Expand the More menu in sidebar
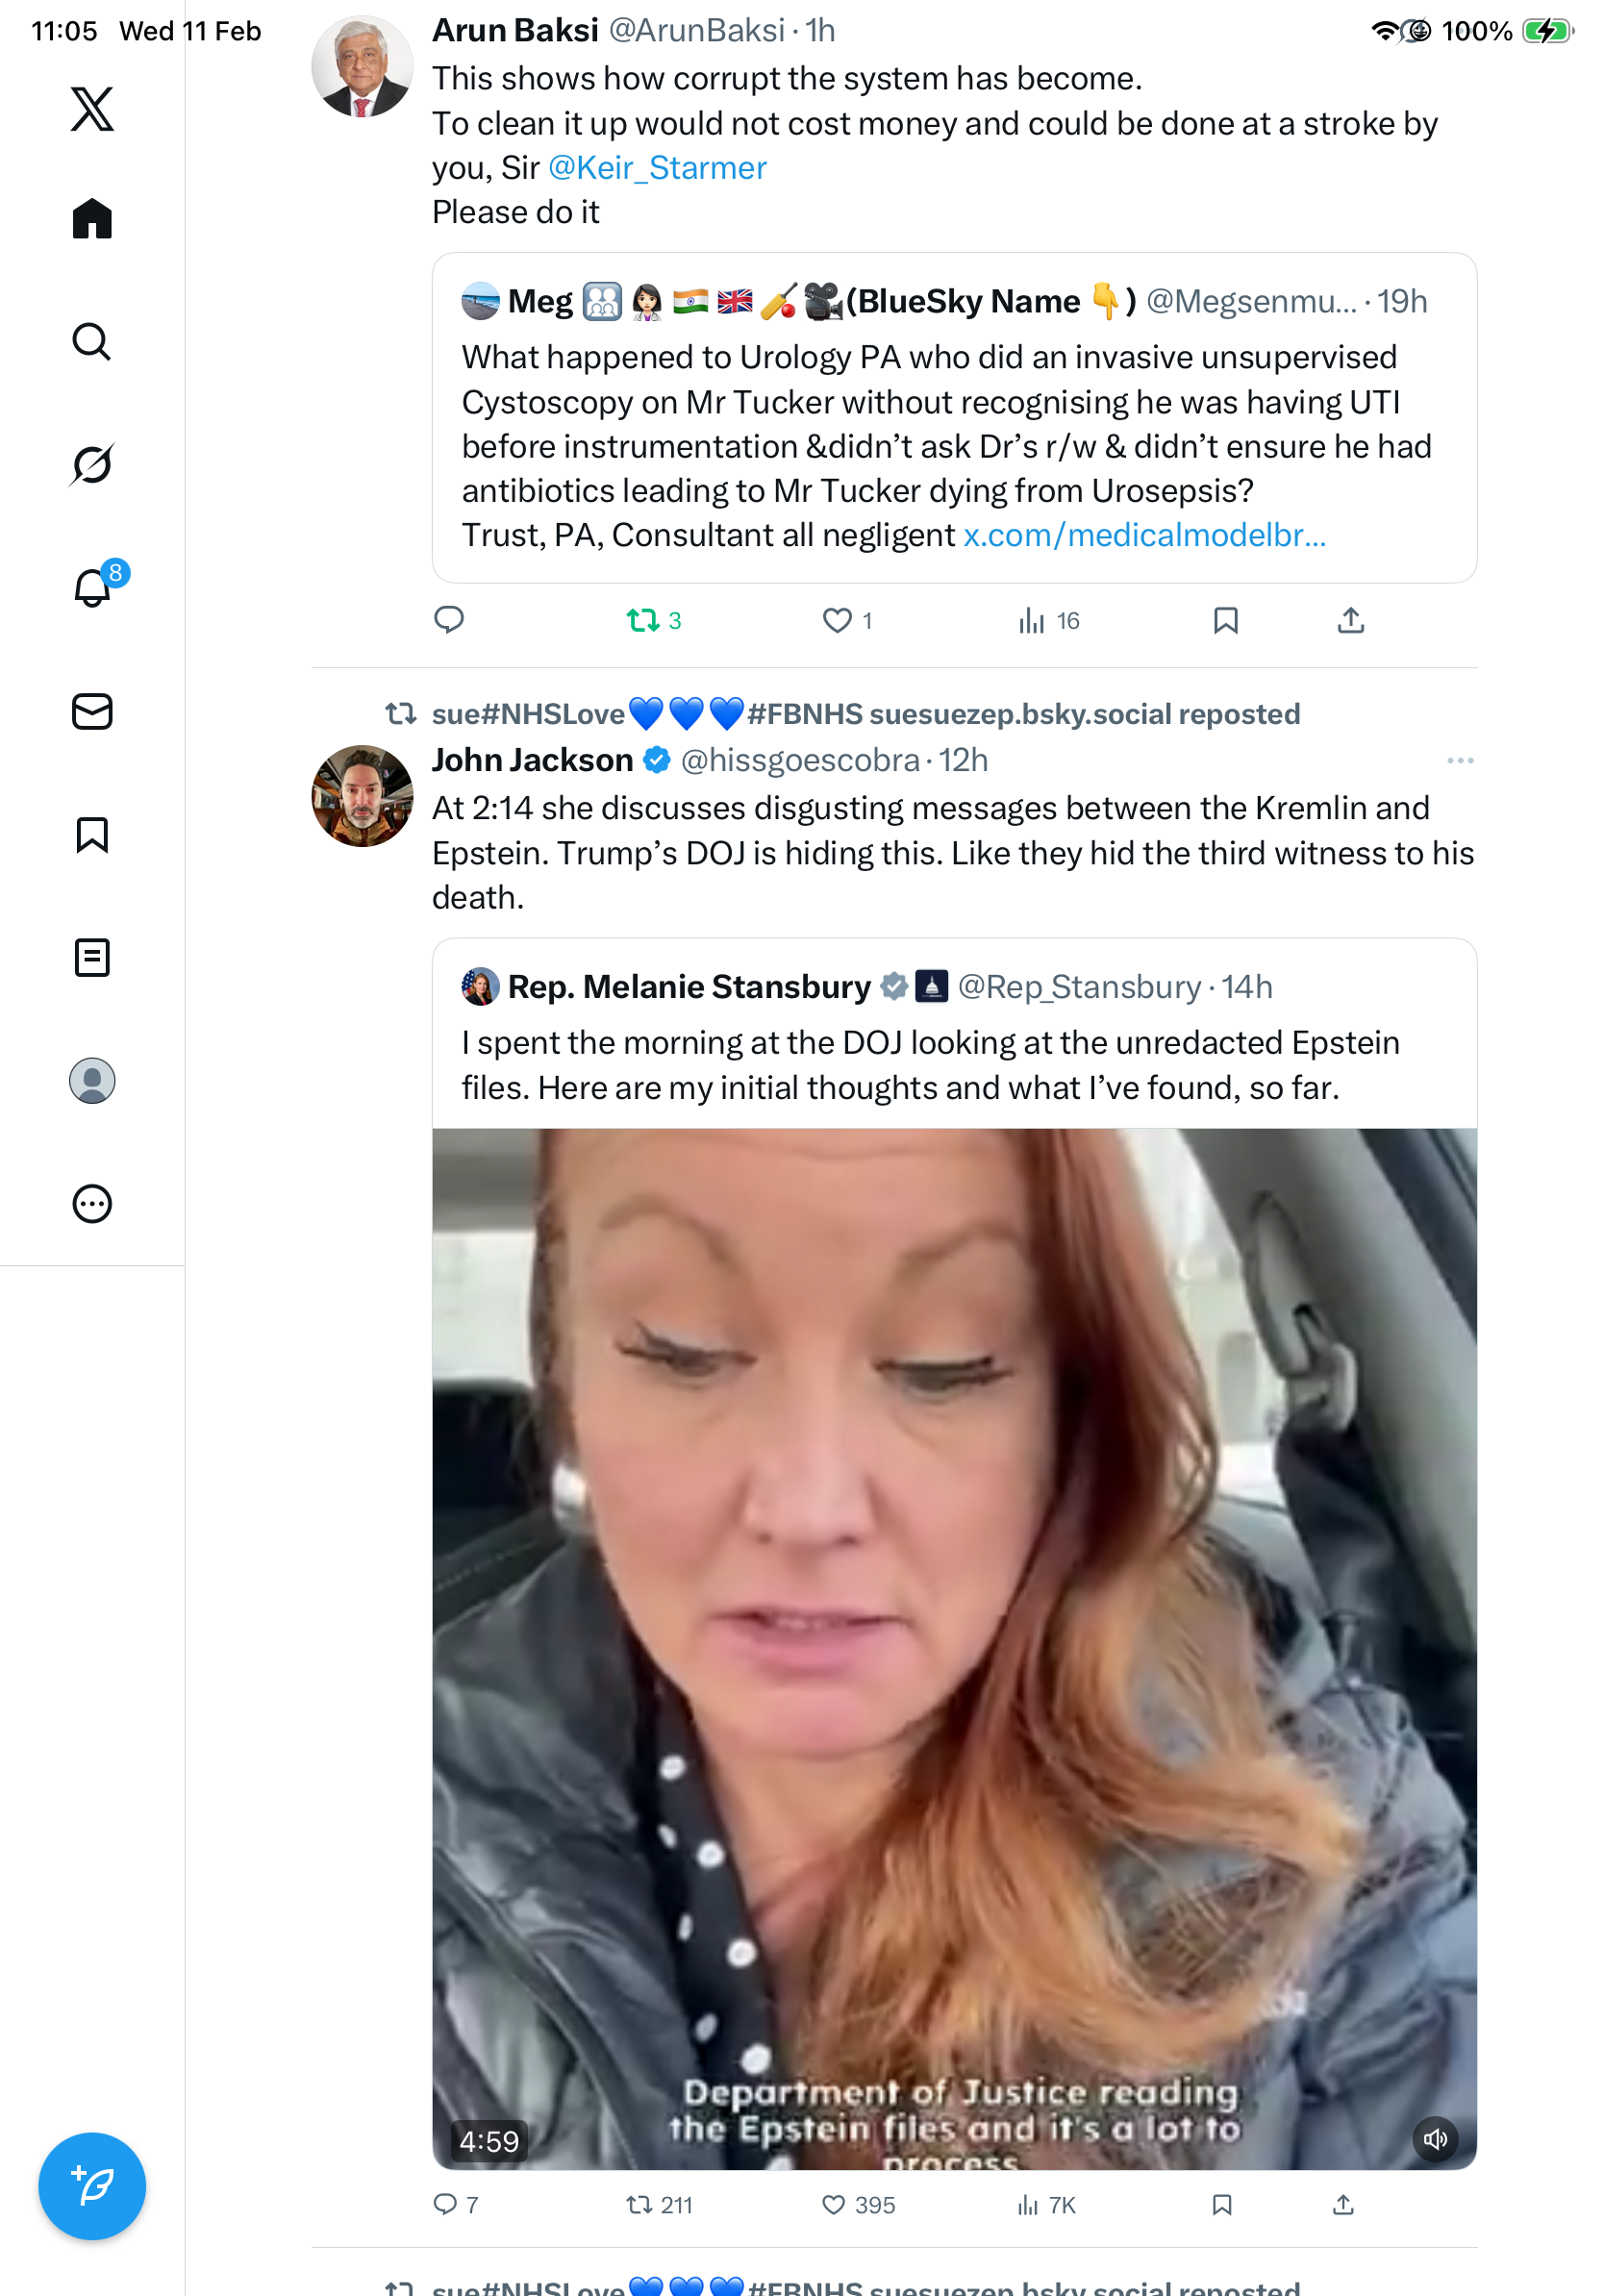Viewport: 1604px width, 2296px height. pos(92,1204)
